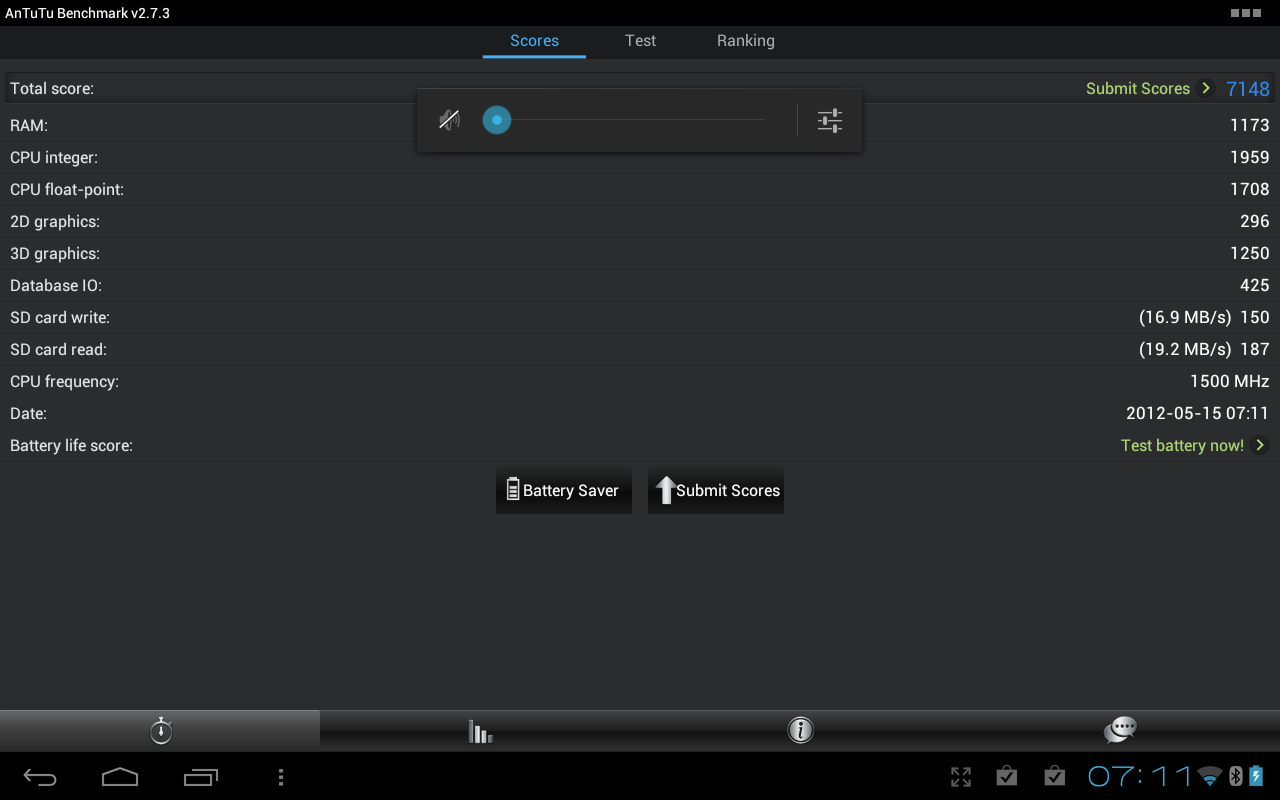The width and height of the screenshot is (1280, 800).
Task: Expand chevron beside green Submit Scores
Action: coord(1206,88)
